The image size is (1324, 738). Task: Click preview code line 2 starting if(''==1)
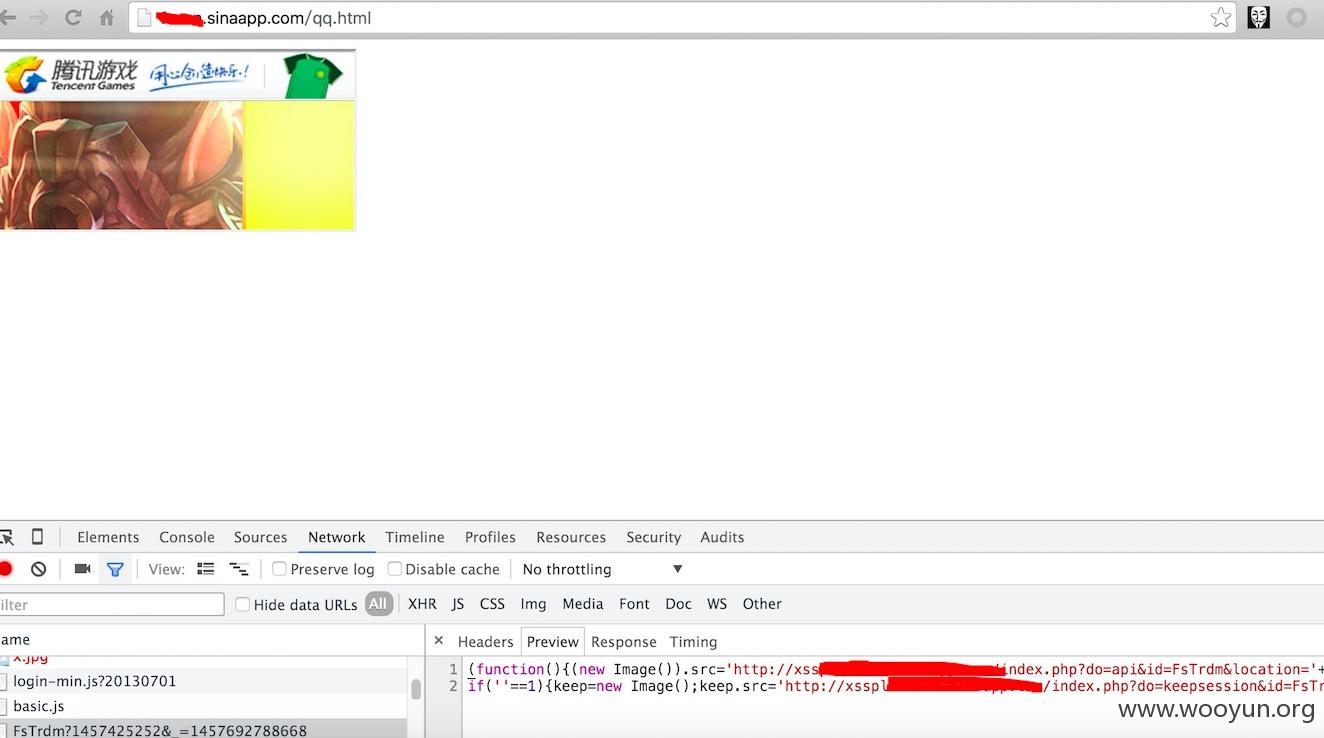click(896, 686)
